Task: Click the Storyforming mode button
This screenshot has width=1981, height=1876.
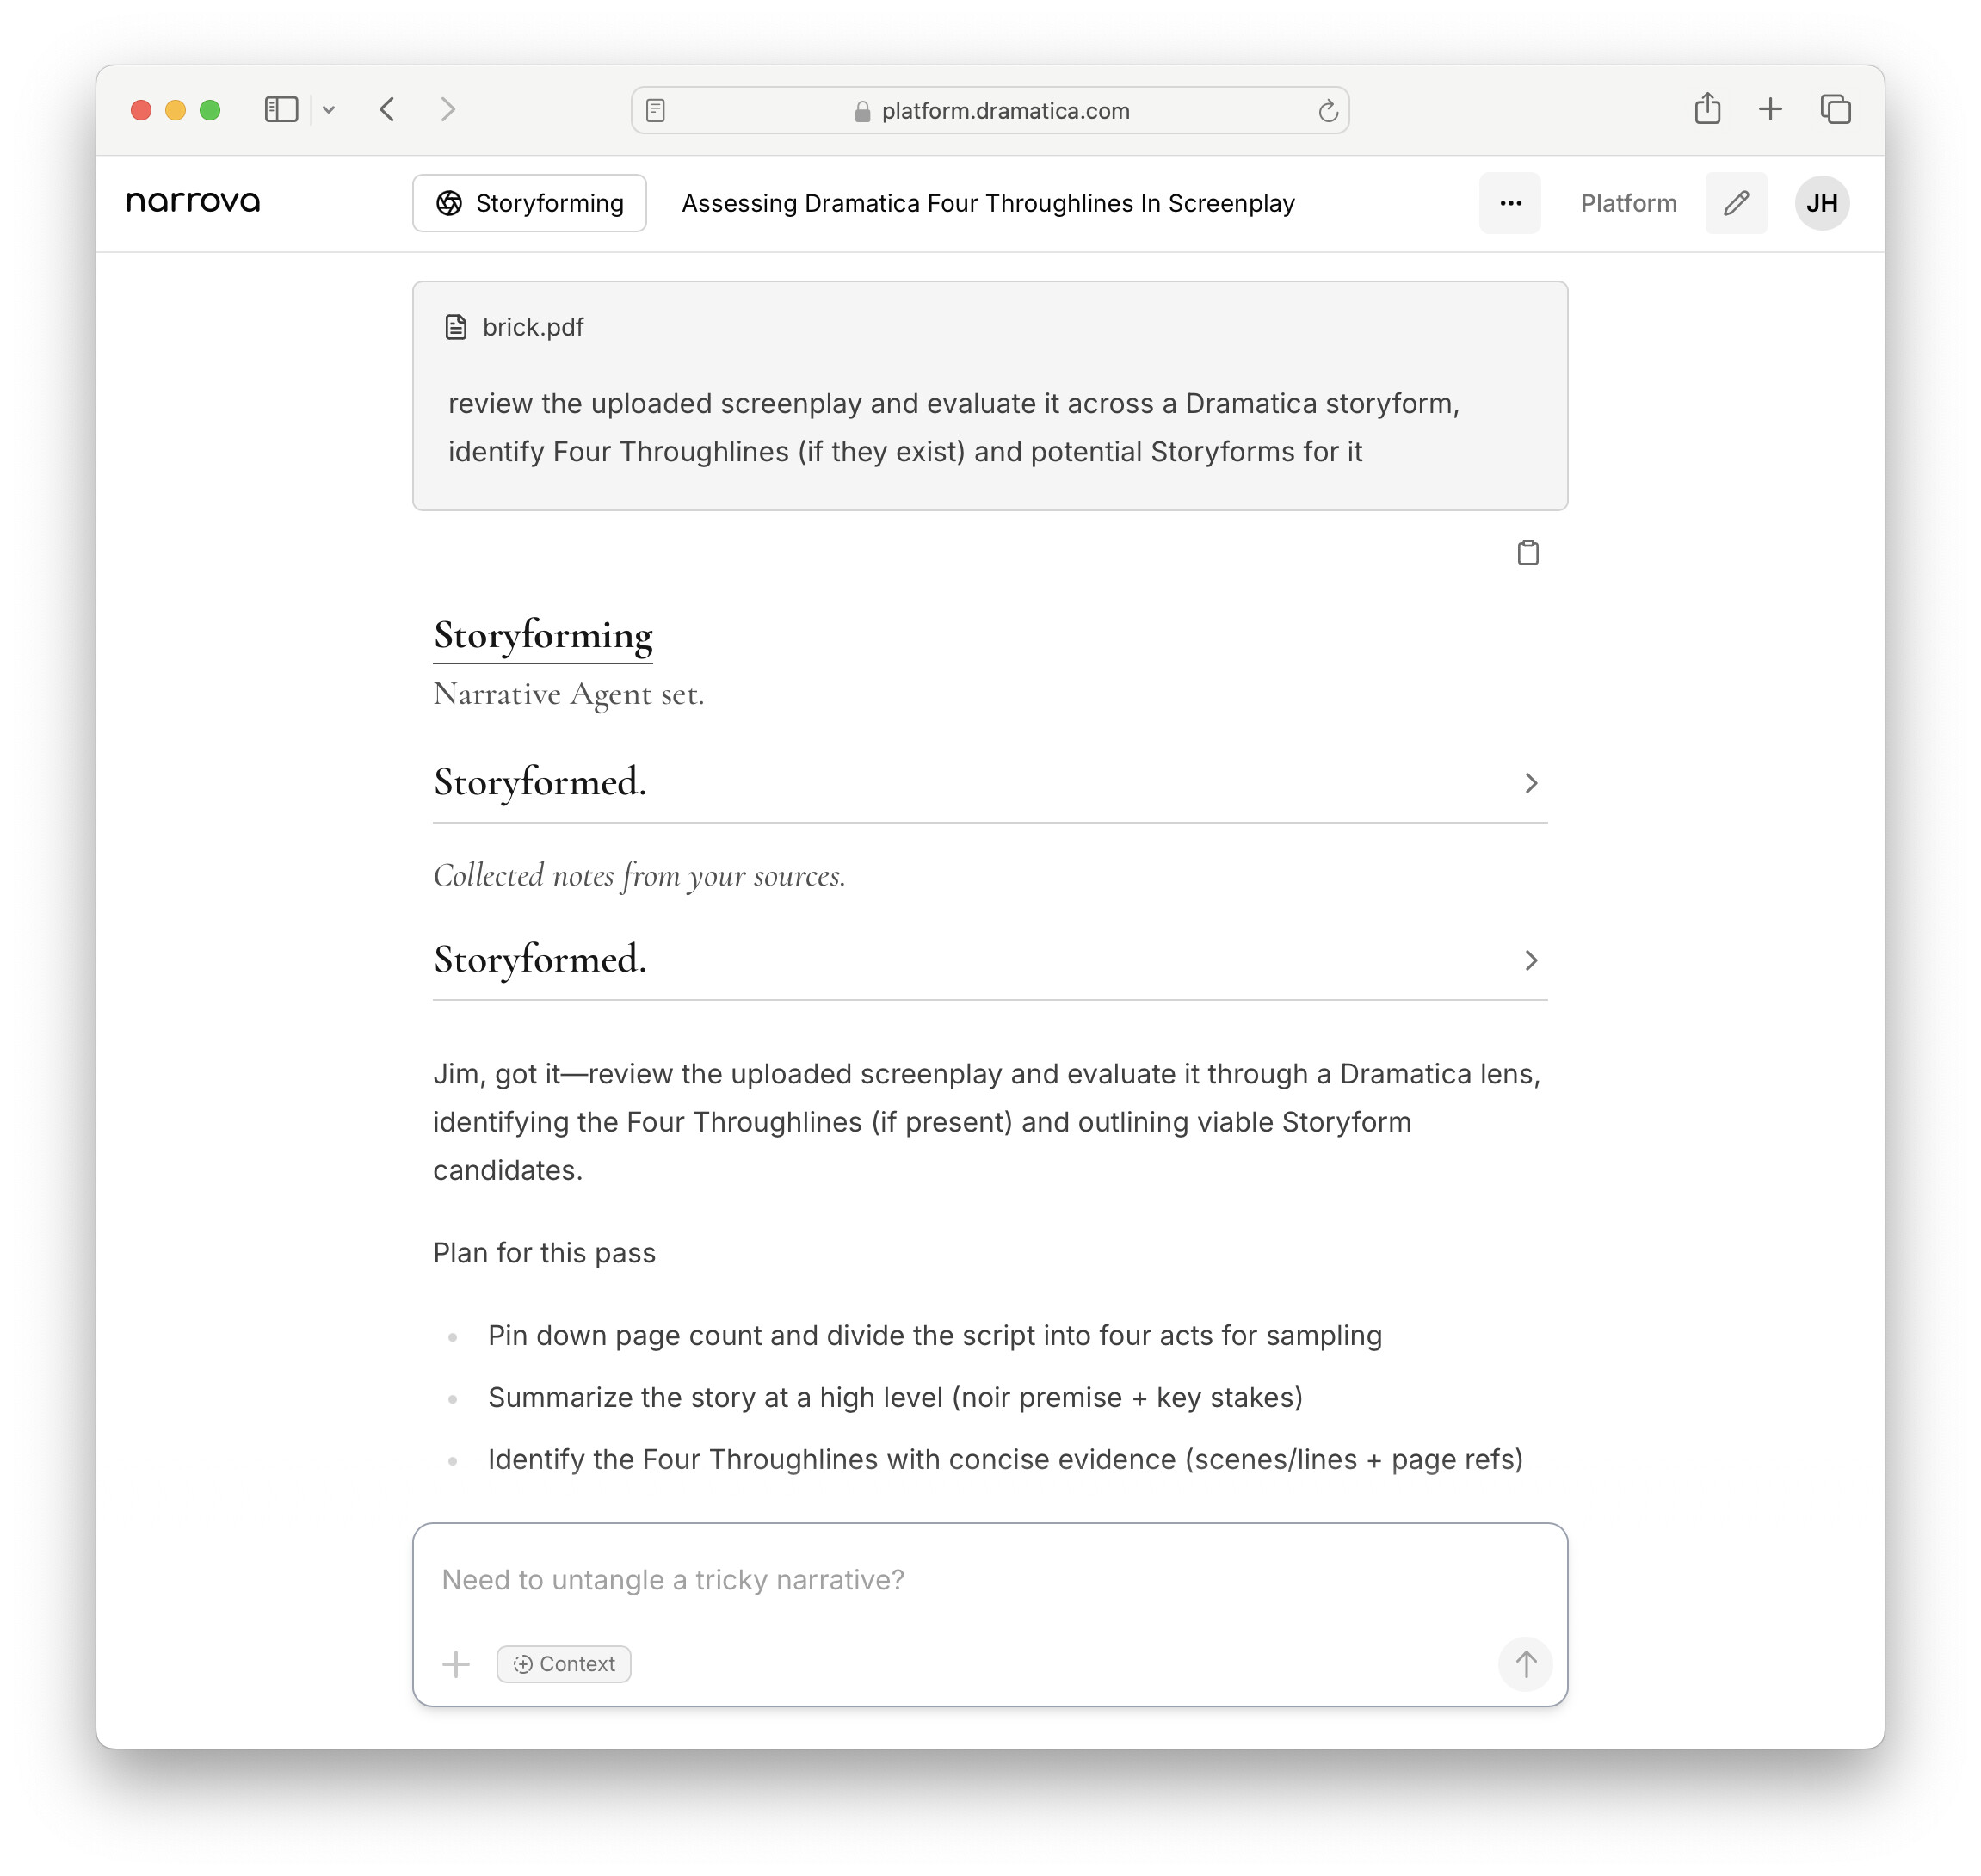Action: tap(529, 203)
